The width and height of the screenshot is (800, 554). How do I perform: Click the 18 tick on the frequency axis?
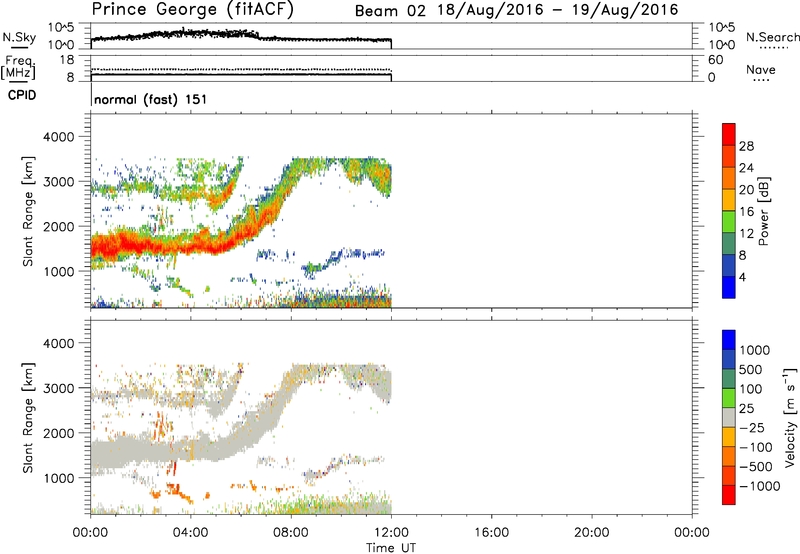coord(67,60)
